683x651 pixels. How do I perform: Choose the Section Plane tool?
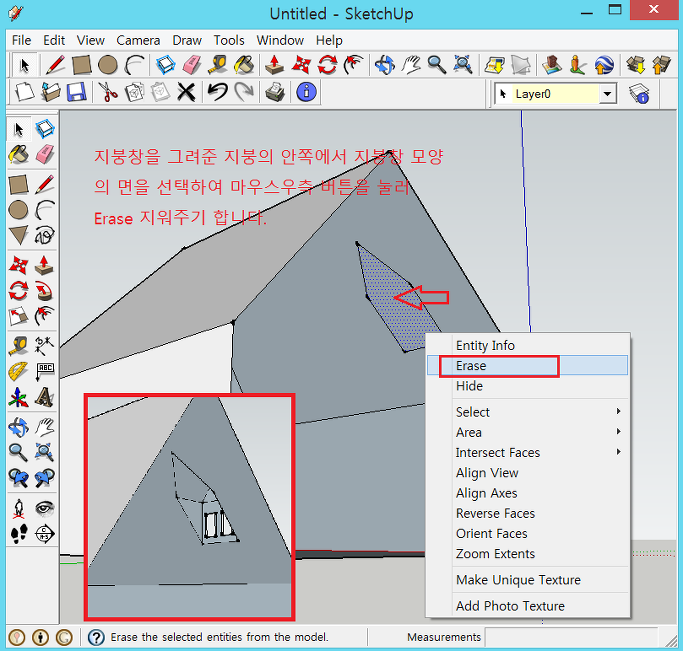(x=44, y=534)
